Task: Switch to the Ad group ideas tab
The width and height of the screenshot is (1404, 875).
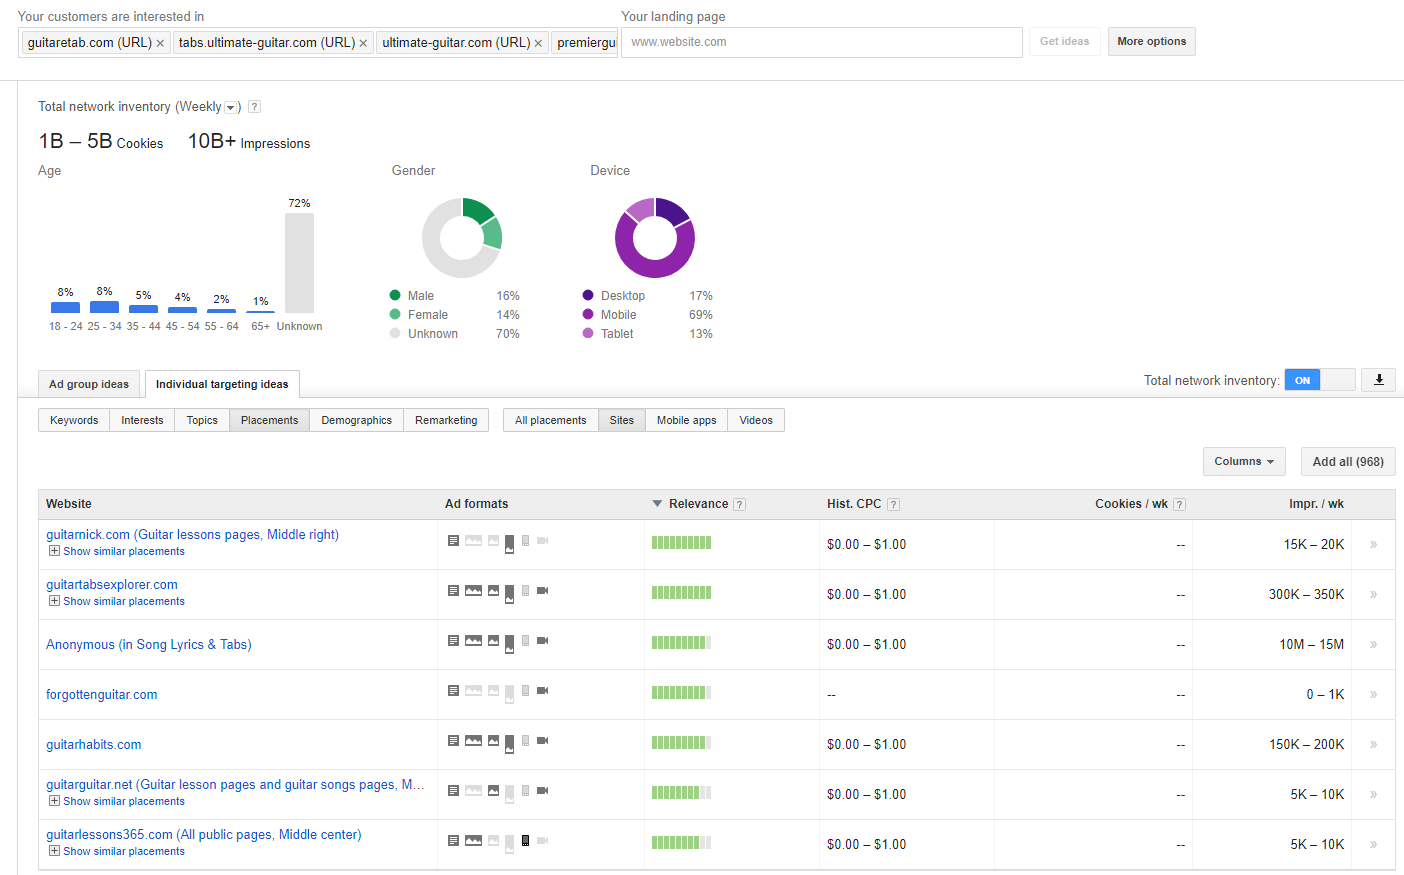Action: tap(89, 384)
